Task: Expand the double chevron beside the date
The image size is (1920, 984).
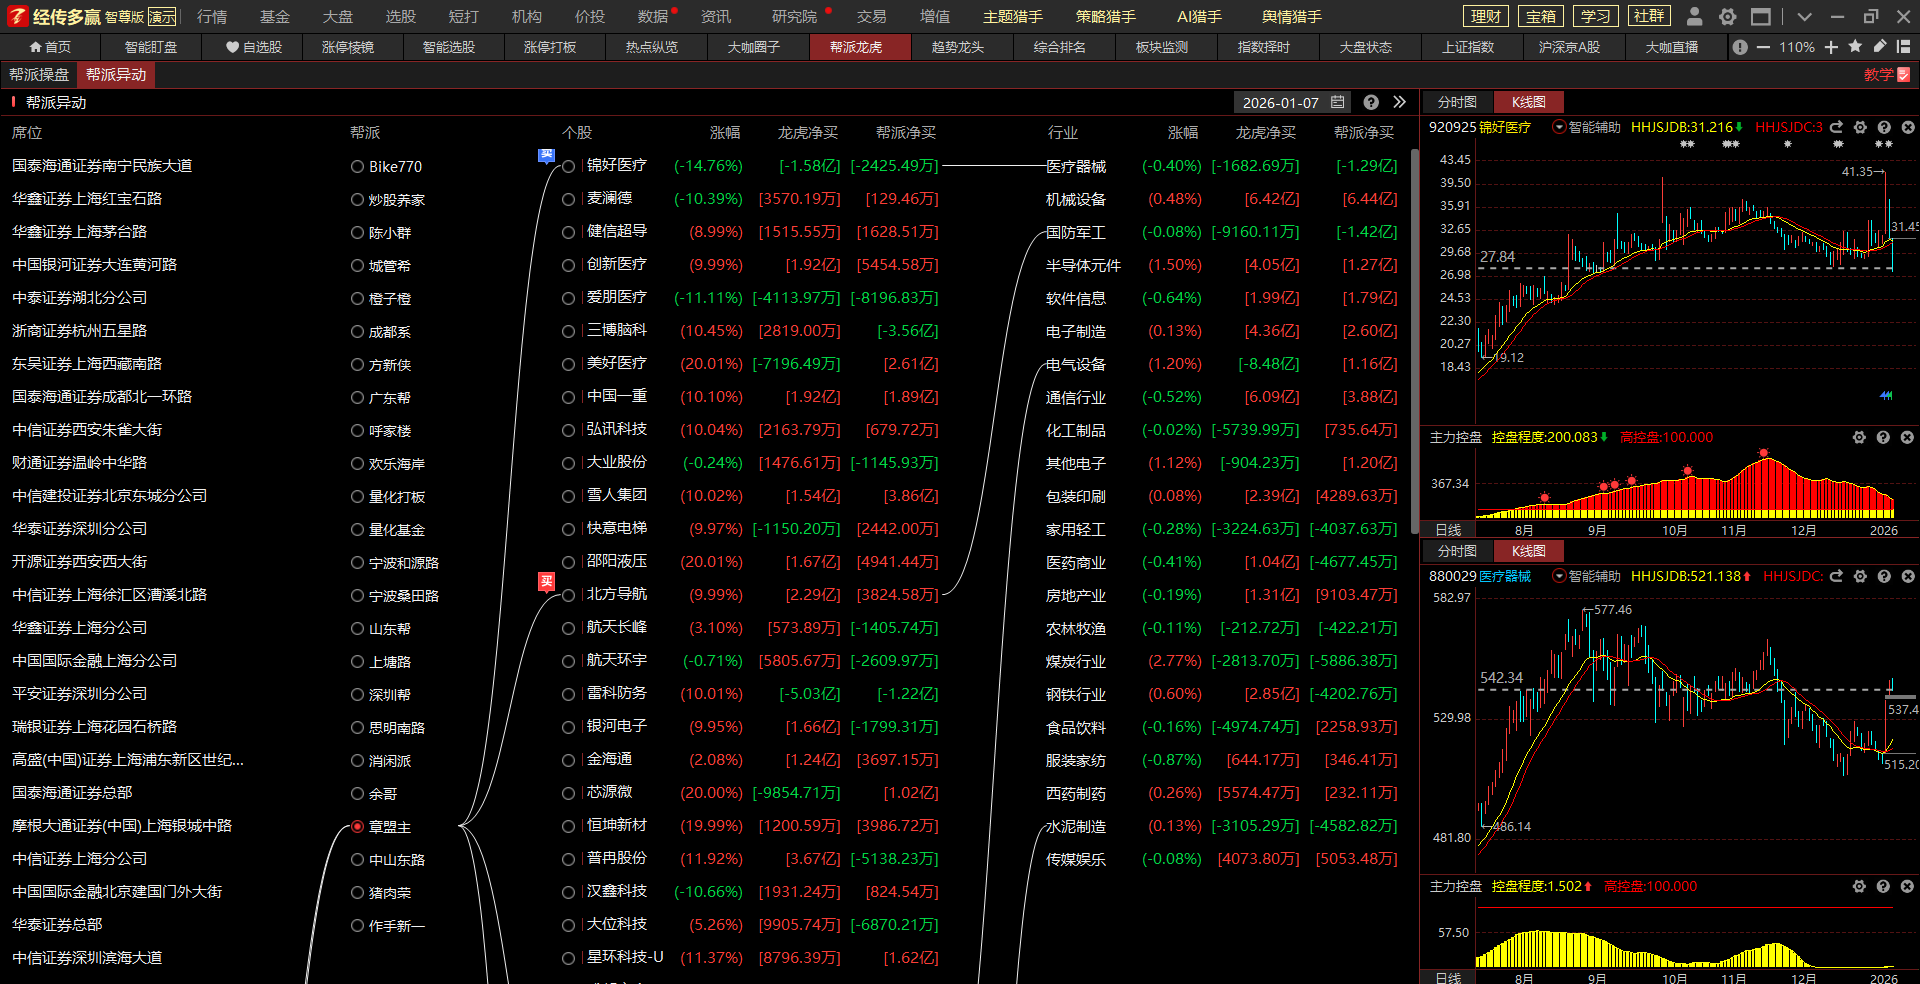Action: 1399,102
